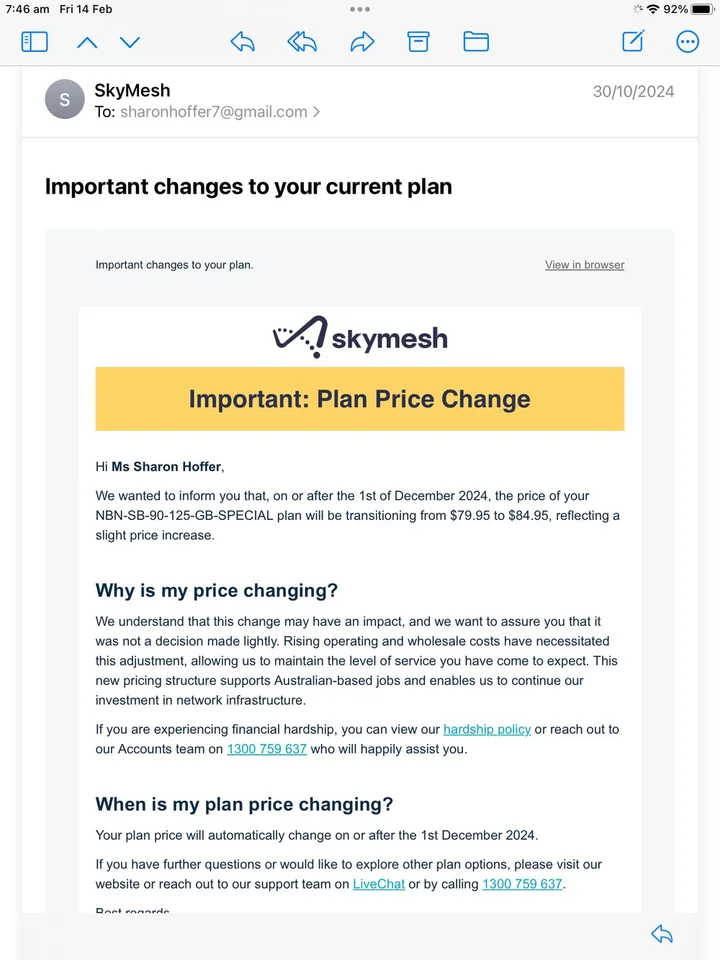Image resolution: width=720 pixels, height=960 pixels.
Task: Open the LiveChat support link
Action: [x=378, y=883]
